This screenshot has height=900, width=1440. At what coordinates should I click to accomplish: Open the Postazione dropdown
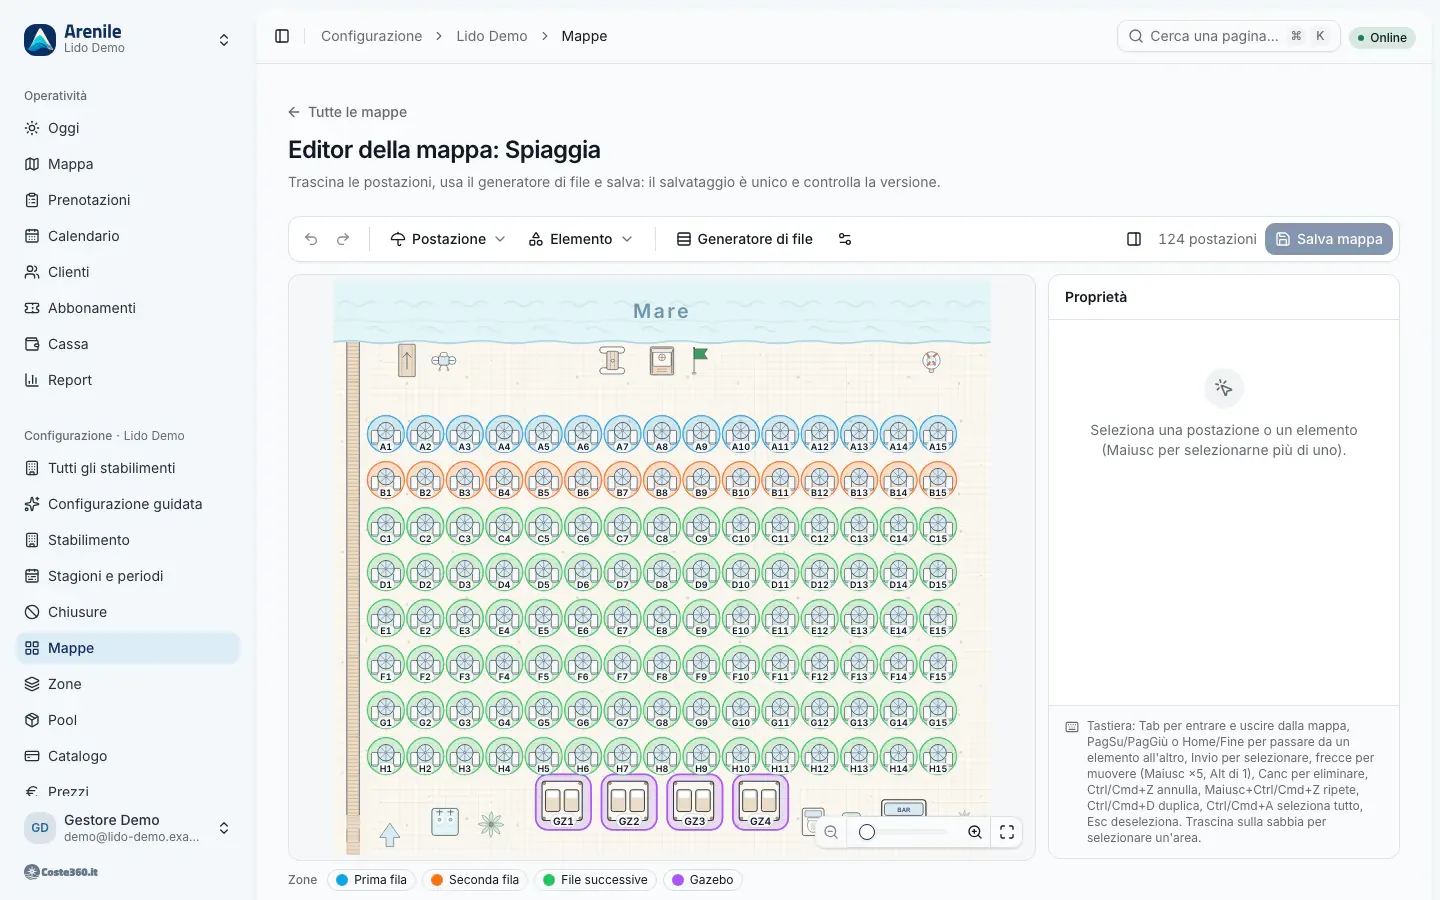[448, 239]
